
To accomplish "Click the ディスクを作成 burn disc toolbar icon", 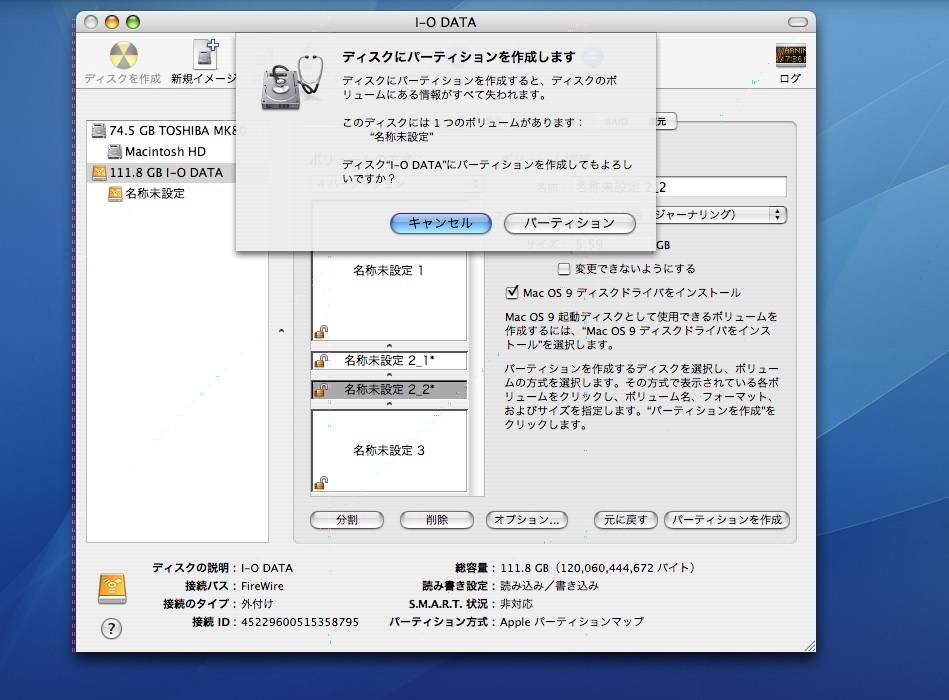I will [123, 56].
